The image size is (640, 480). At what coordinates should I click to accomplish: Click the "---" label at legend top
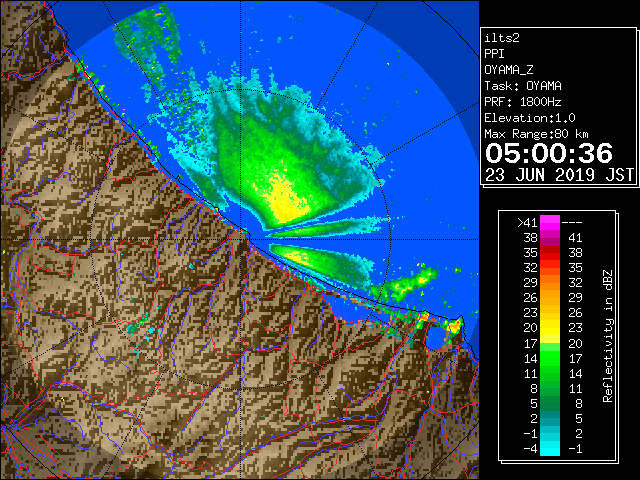572,222
